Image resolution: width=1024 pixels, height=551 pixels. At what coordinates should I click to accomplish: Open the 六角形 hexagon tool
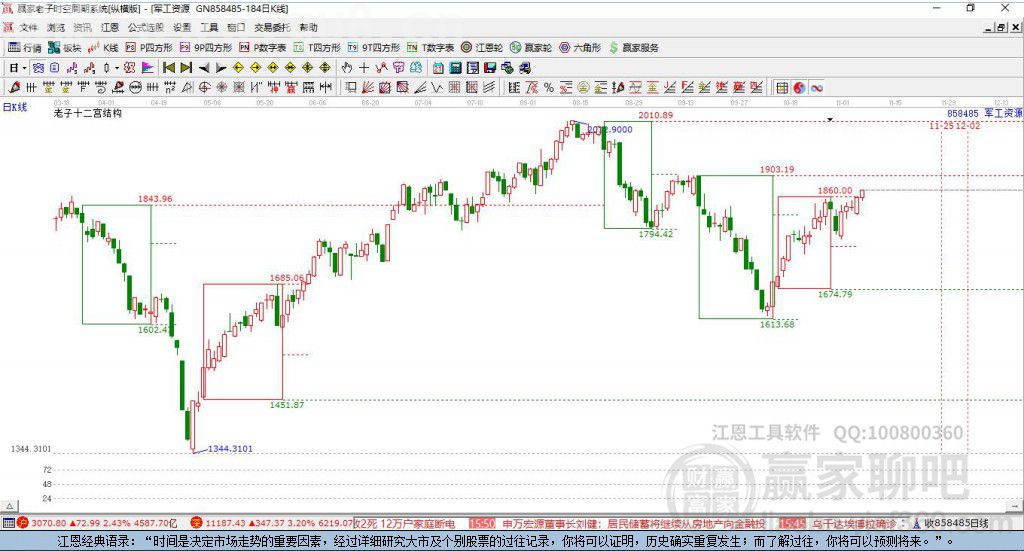(x=580, y=48)
